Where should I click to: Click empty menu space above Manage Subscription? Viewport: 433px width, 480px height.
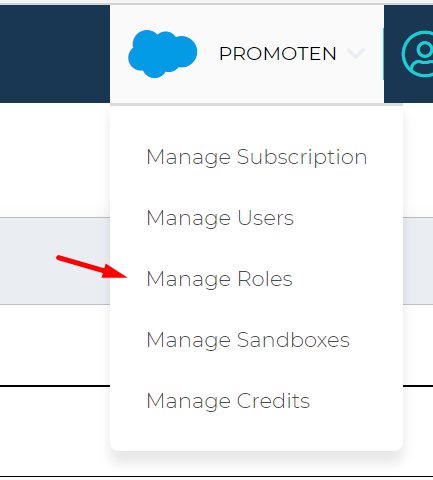pyautogui.click(x=256, y=125)
